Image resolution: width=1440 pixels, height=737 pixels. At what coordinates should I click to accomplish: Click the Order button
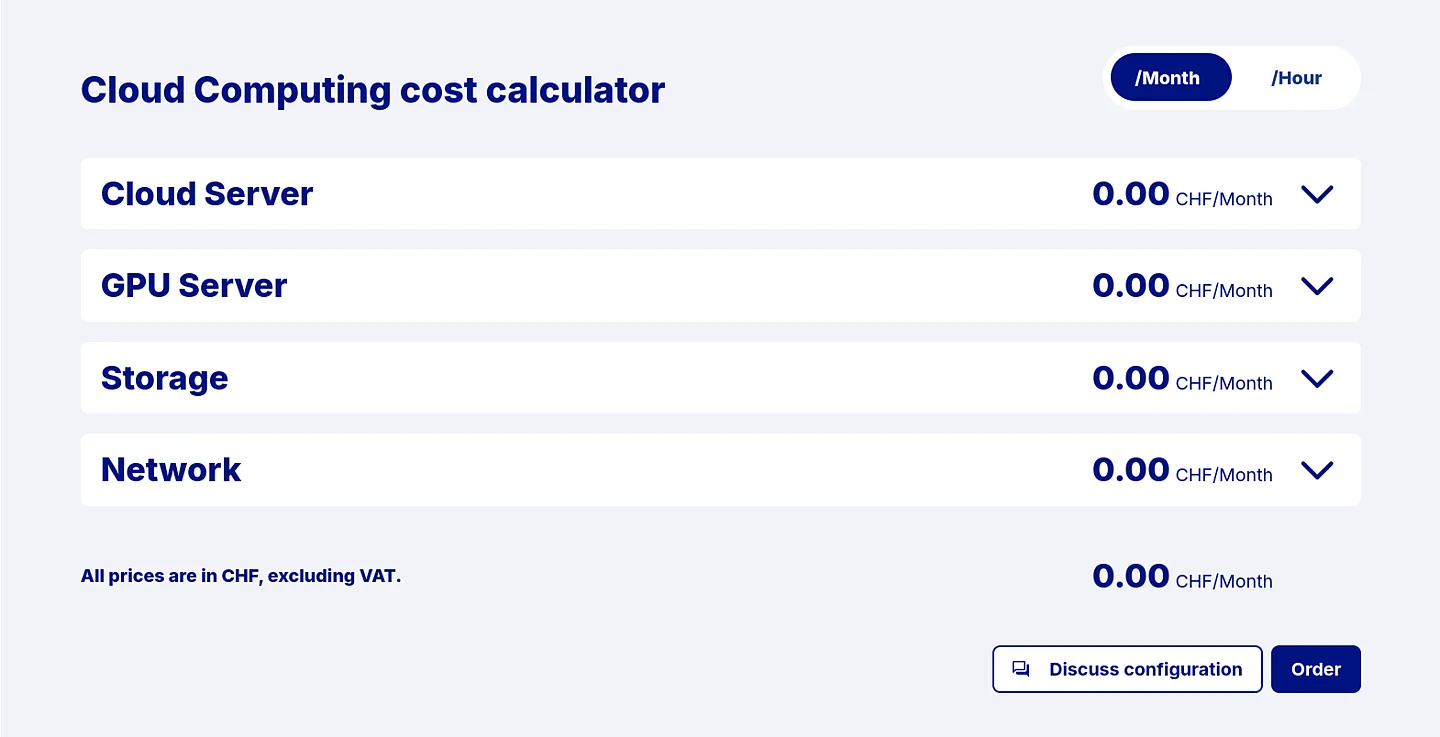pos(1315,669)
